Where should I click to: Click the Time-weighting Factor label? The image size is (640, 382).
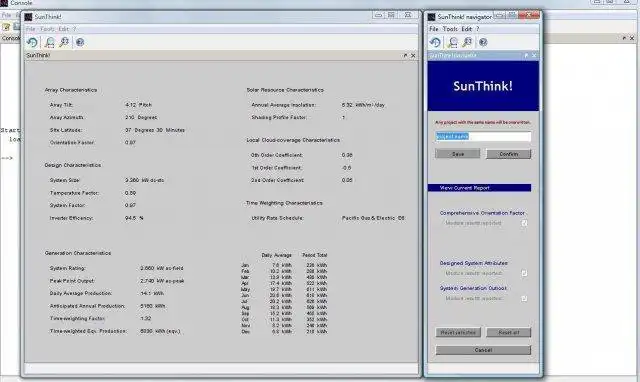[x=77, y=318]
